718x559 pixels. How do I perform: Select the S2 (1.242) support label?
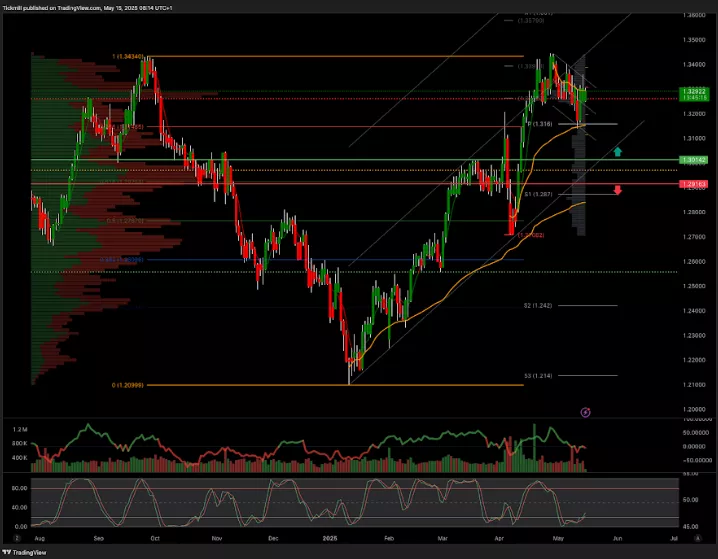coord(537,305)
